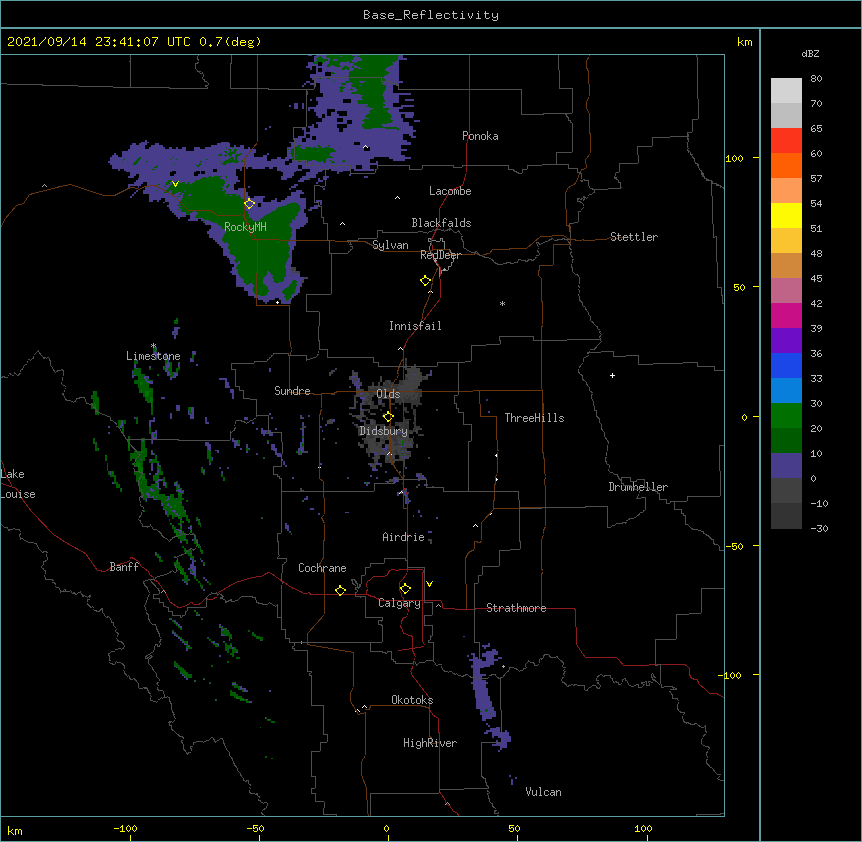862x842 pixels.
Task: Click the Ponoka city label
Action: pos(480,136)
